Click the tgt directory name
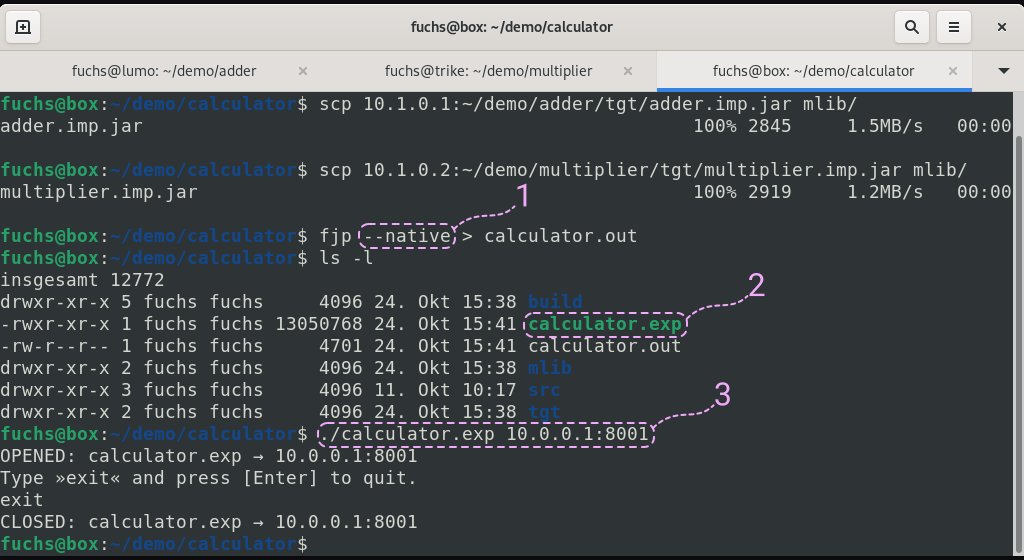This screenshot has height=560, width=1024. 544,412
